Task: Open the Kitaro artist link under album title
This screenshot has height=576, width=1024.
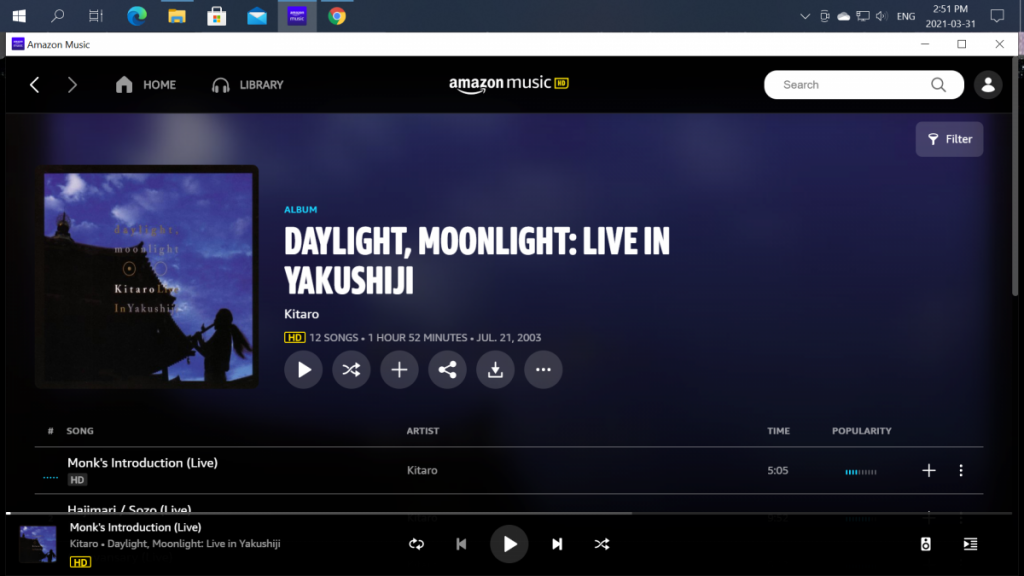Action: [302, 314]
